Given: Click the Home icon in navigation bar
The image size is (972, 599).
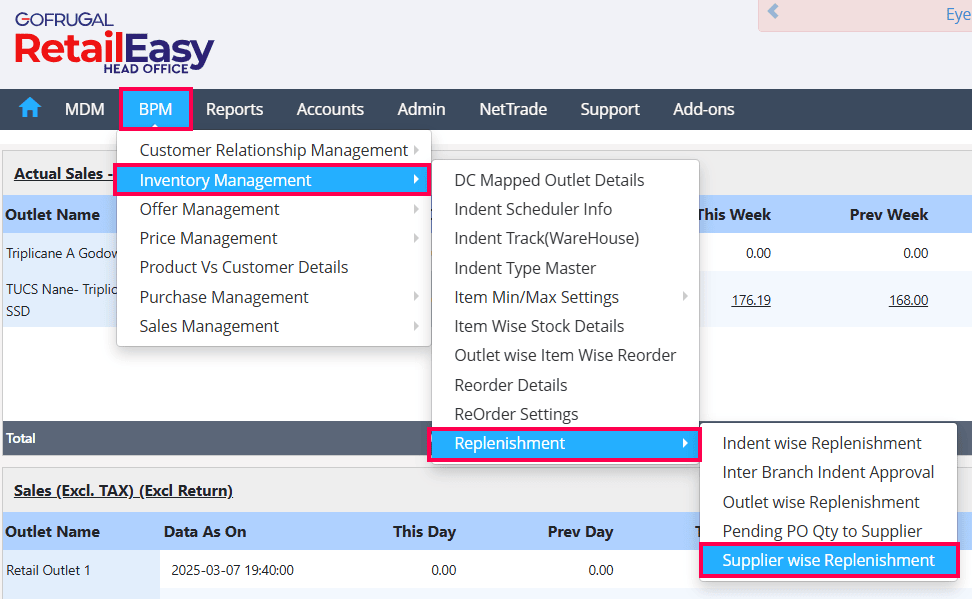Looking at the screenshot, I should point(30,108).
